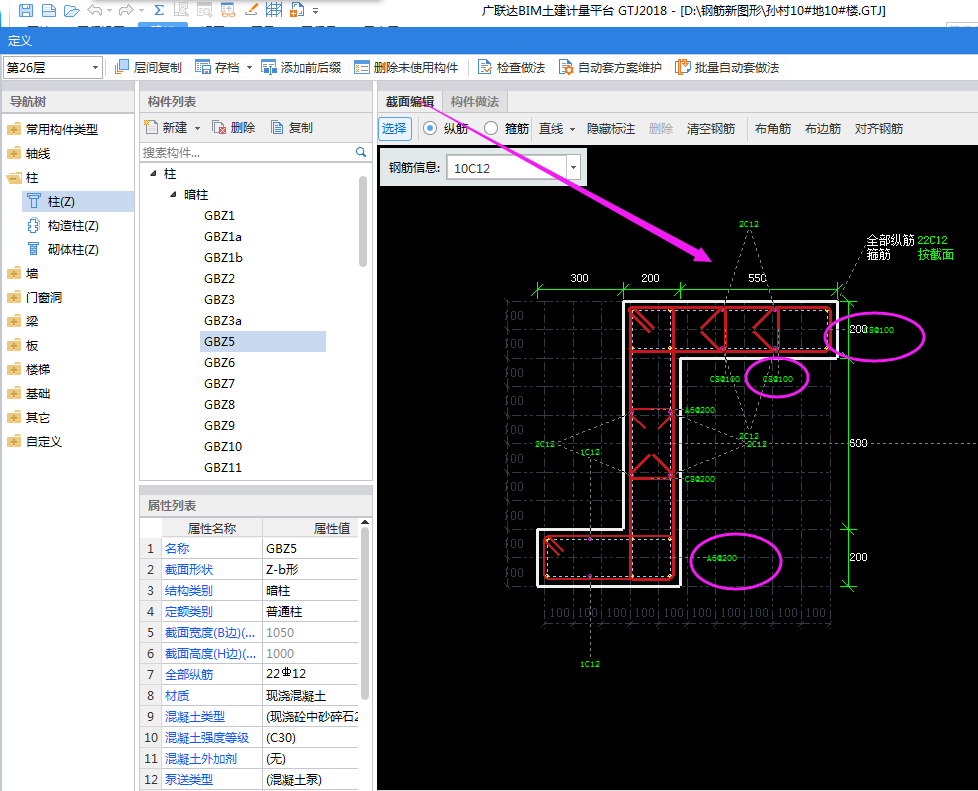Select the 纵筋 radio button
This screenshot has height=791, width=978.
430,129
